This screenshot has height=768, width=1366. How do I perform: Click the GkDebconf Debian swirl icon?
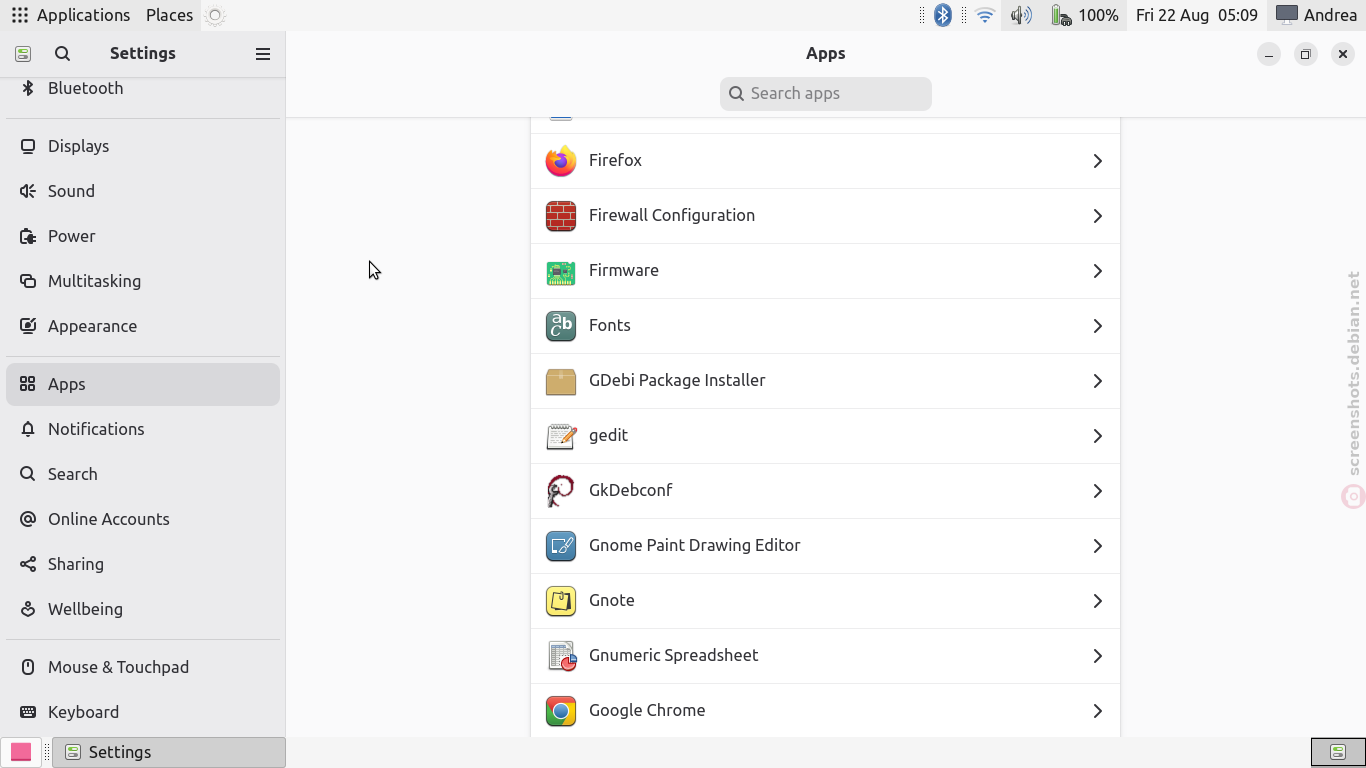point(561,491)
